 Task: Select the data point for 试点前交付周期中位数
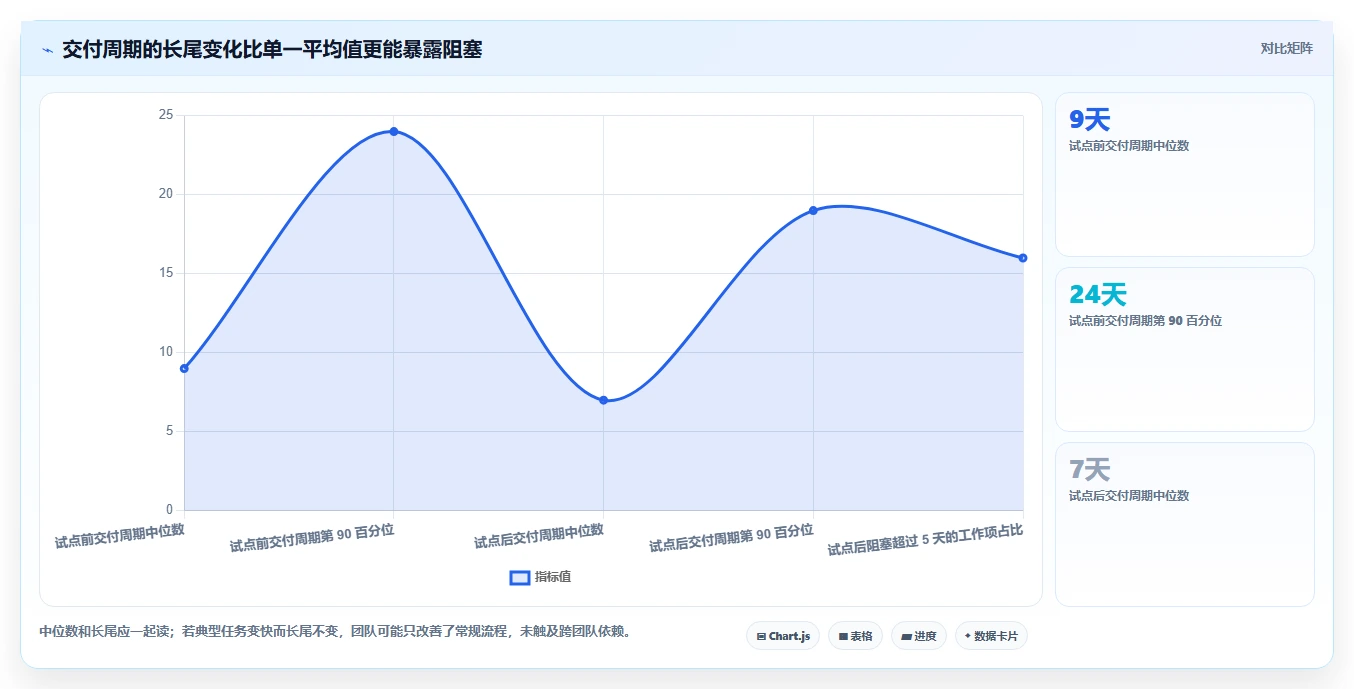[184, 368]
